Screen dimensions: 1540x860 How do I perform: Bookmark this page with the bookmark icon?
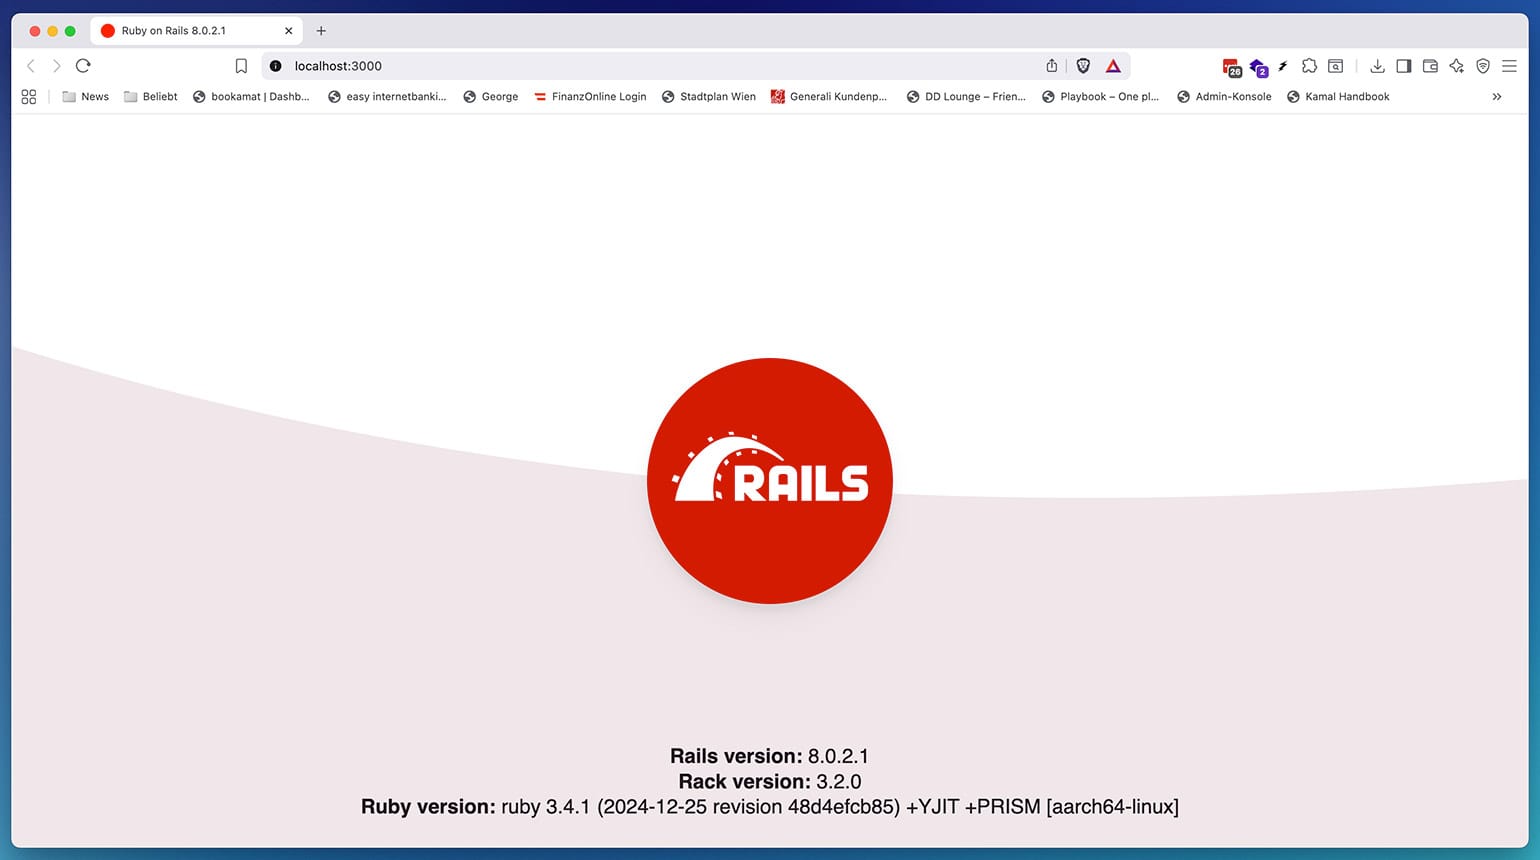click(241, 66)
